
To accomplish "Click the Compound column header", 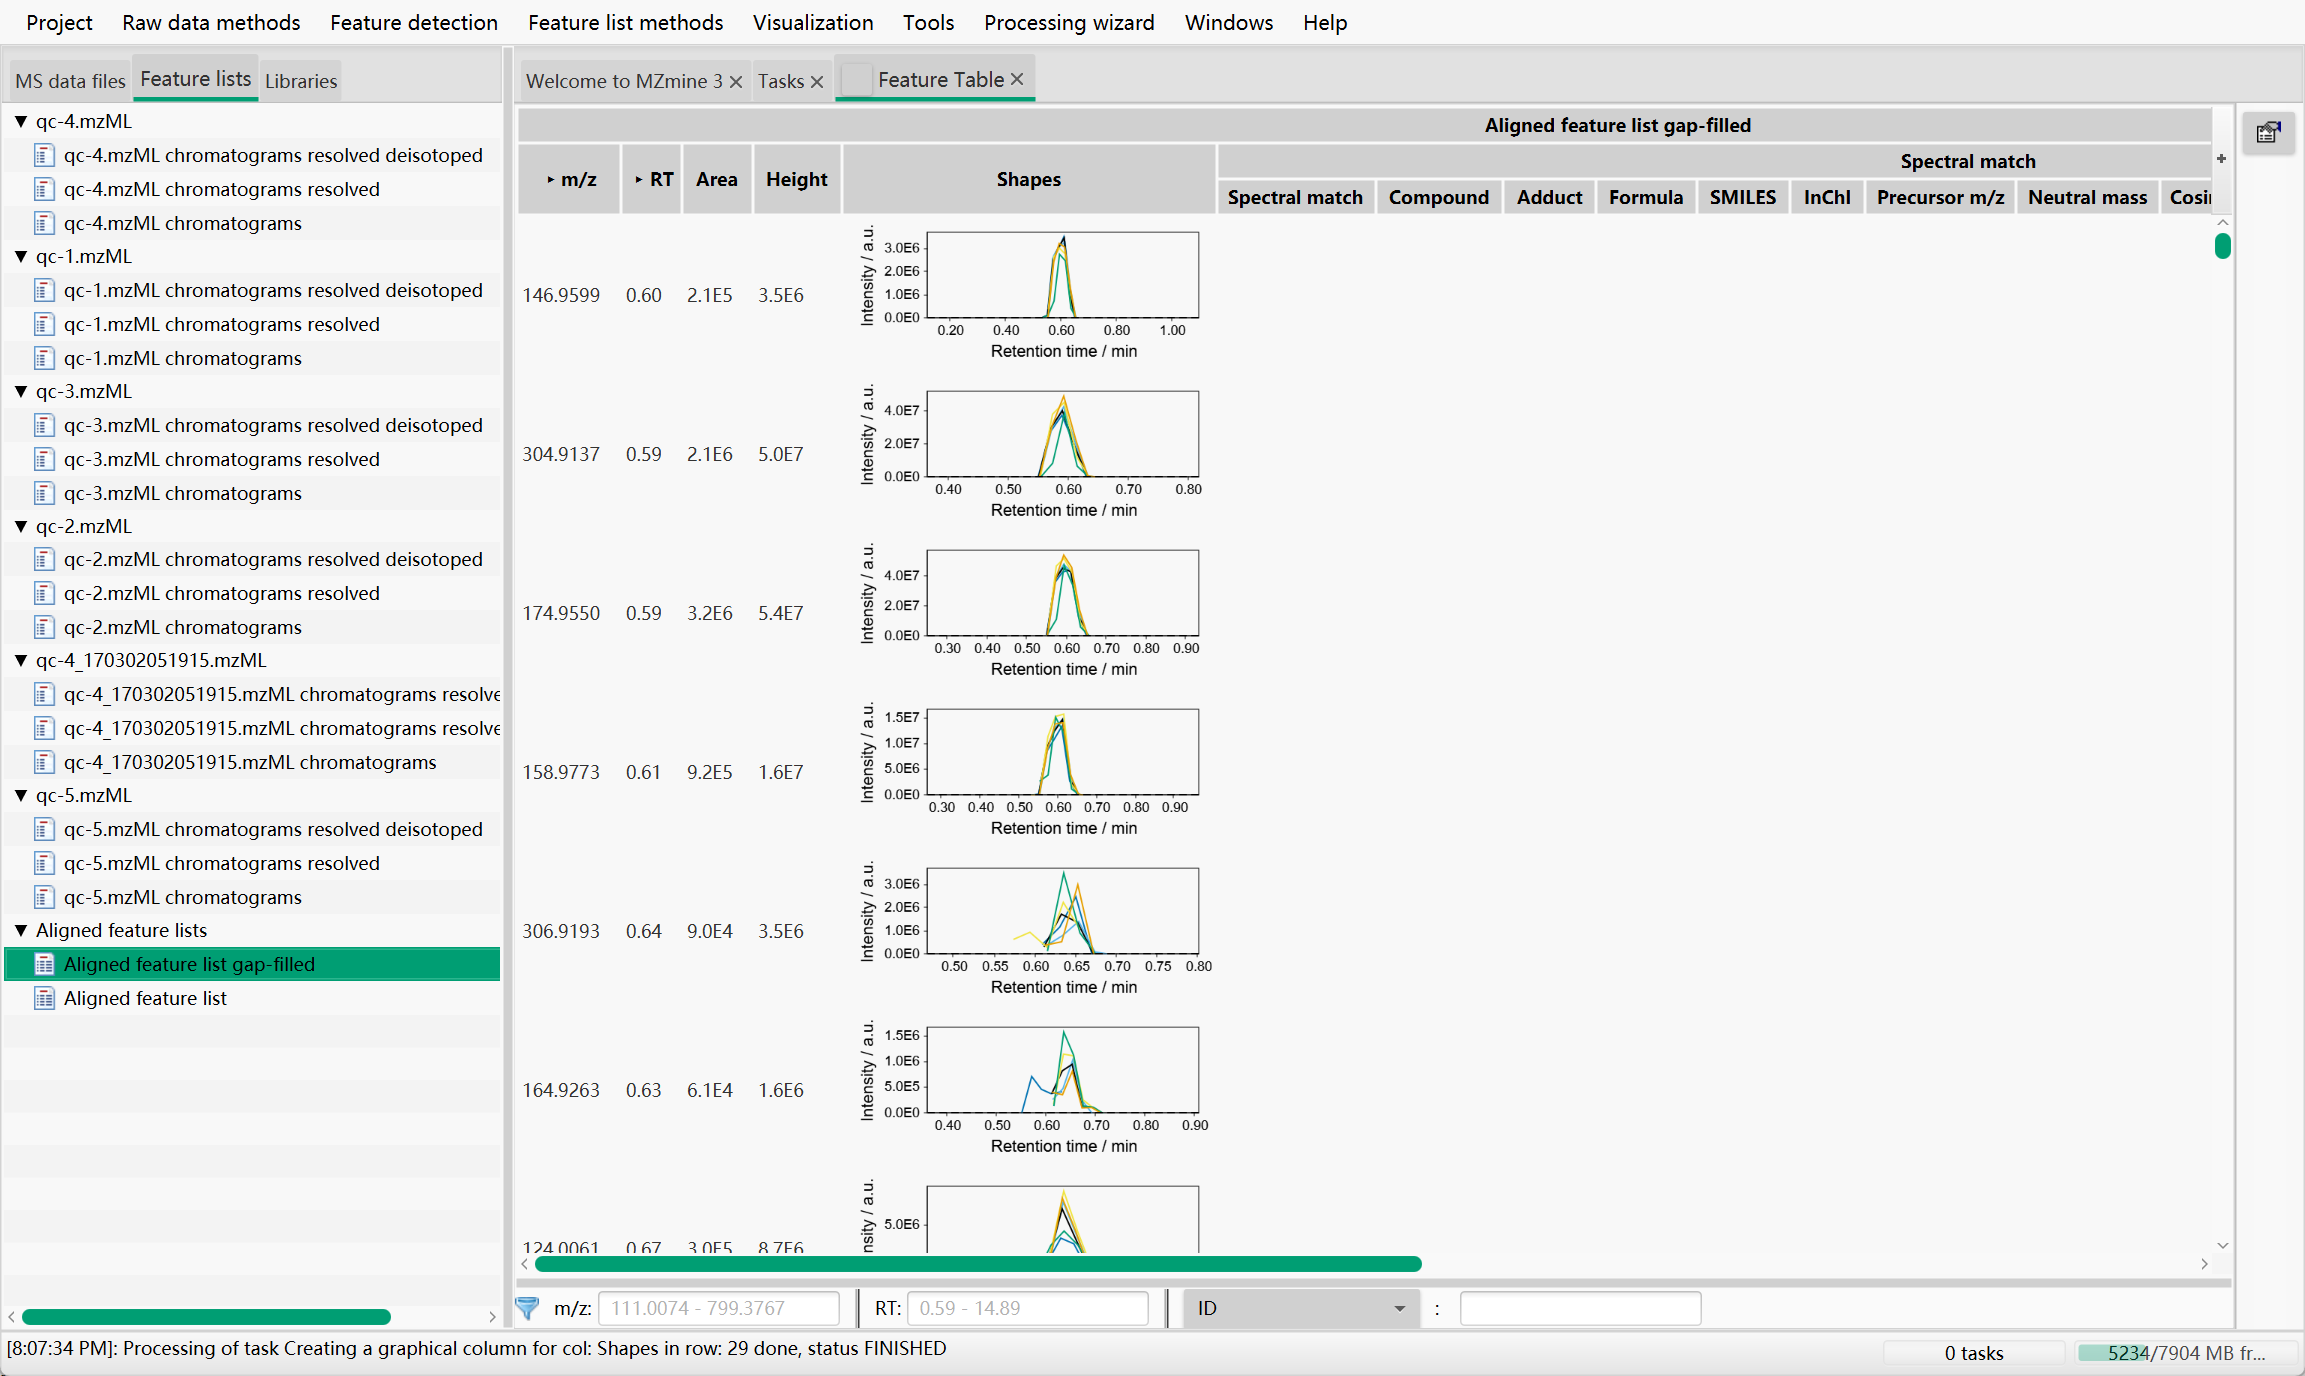I will pyautogui.click(x=1438, y=197).
